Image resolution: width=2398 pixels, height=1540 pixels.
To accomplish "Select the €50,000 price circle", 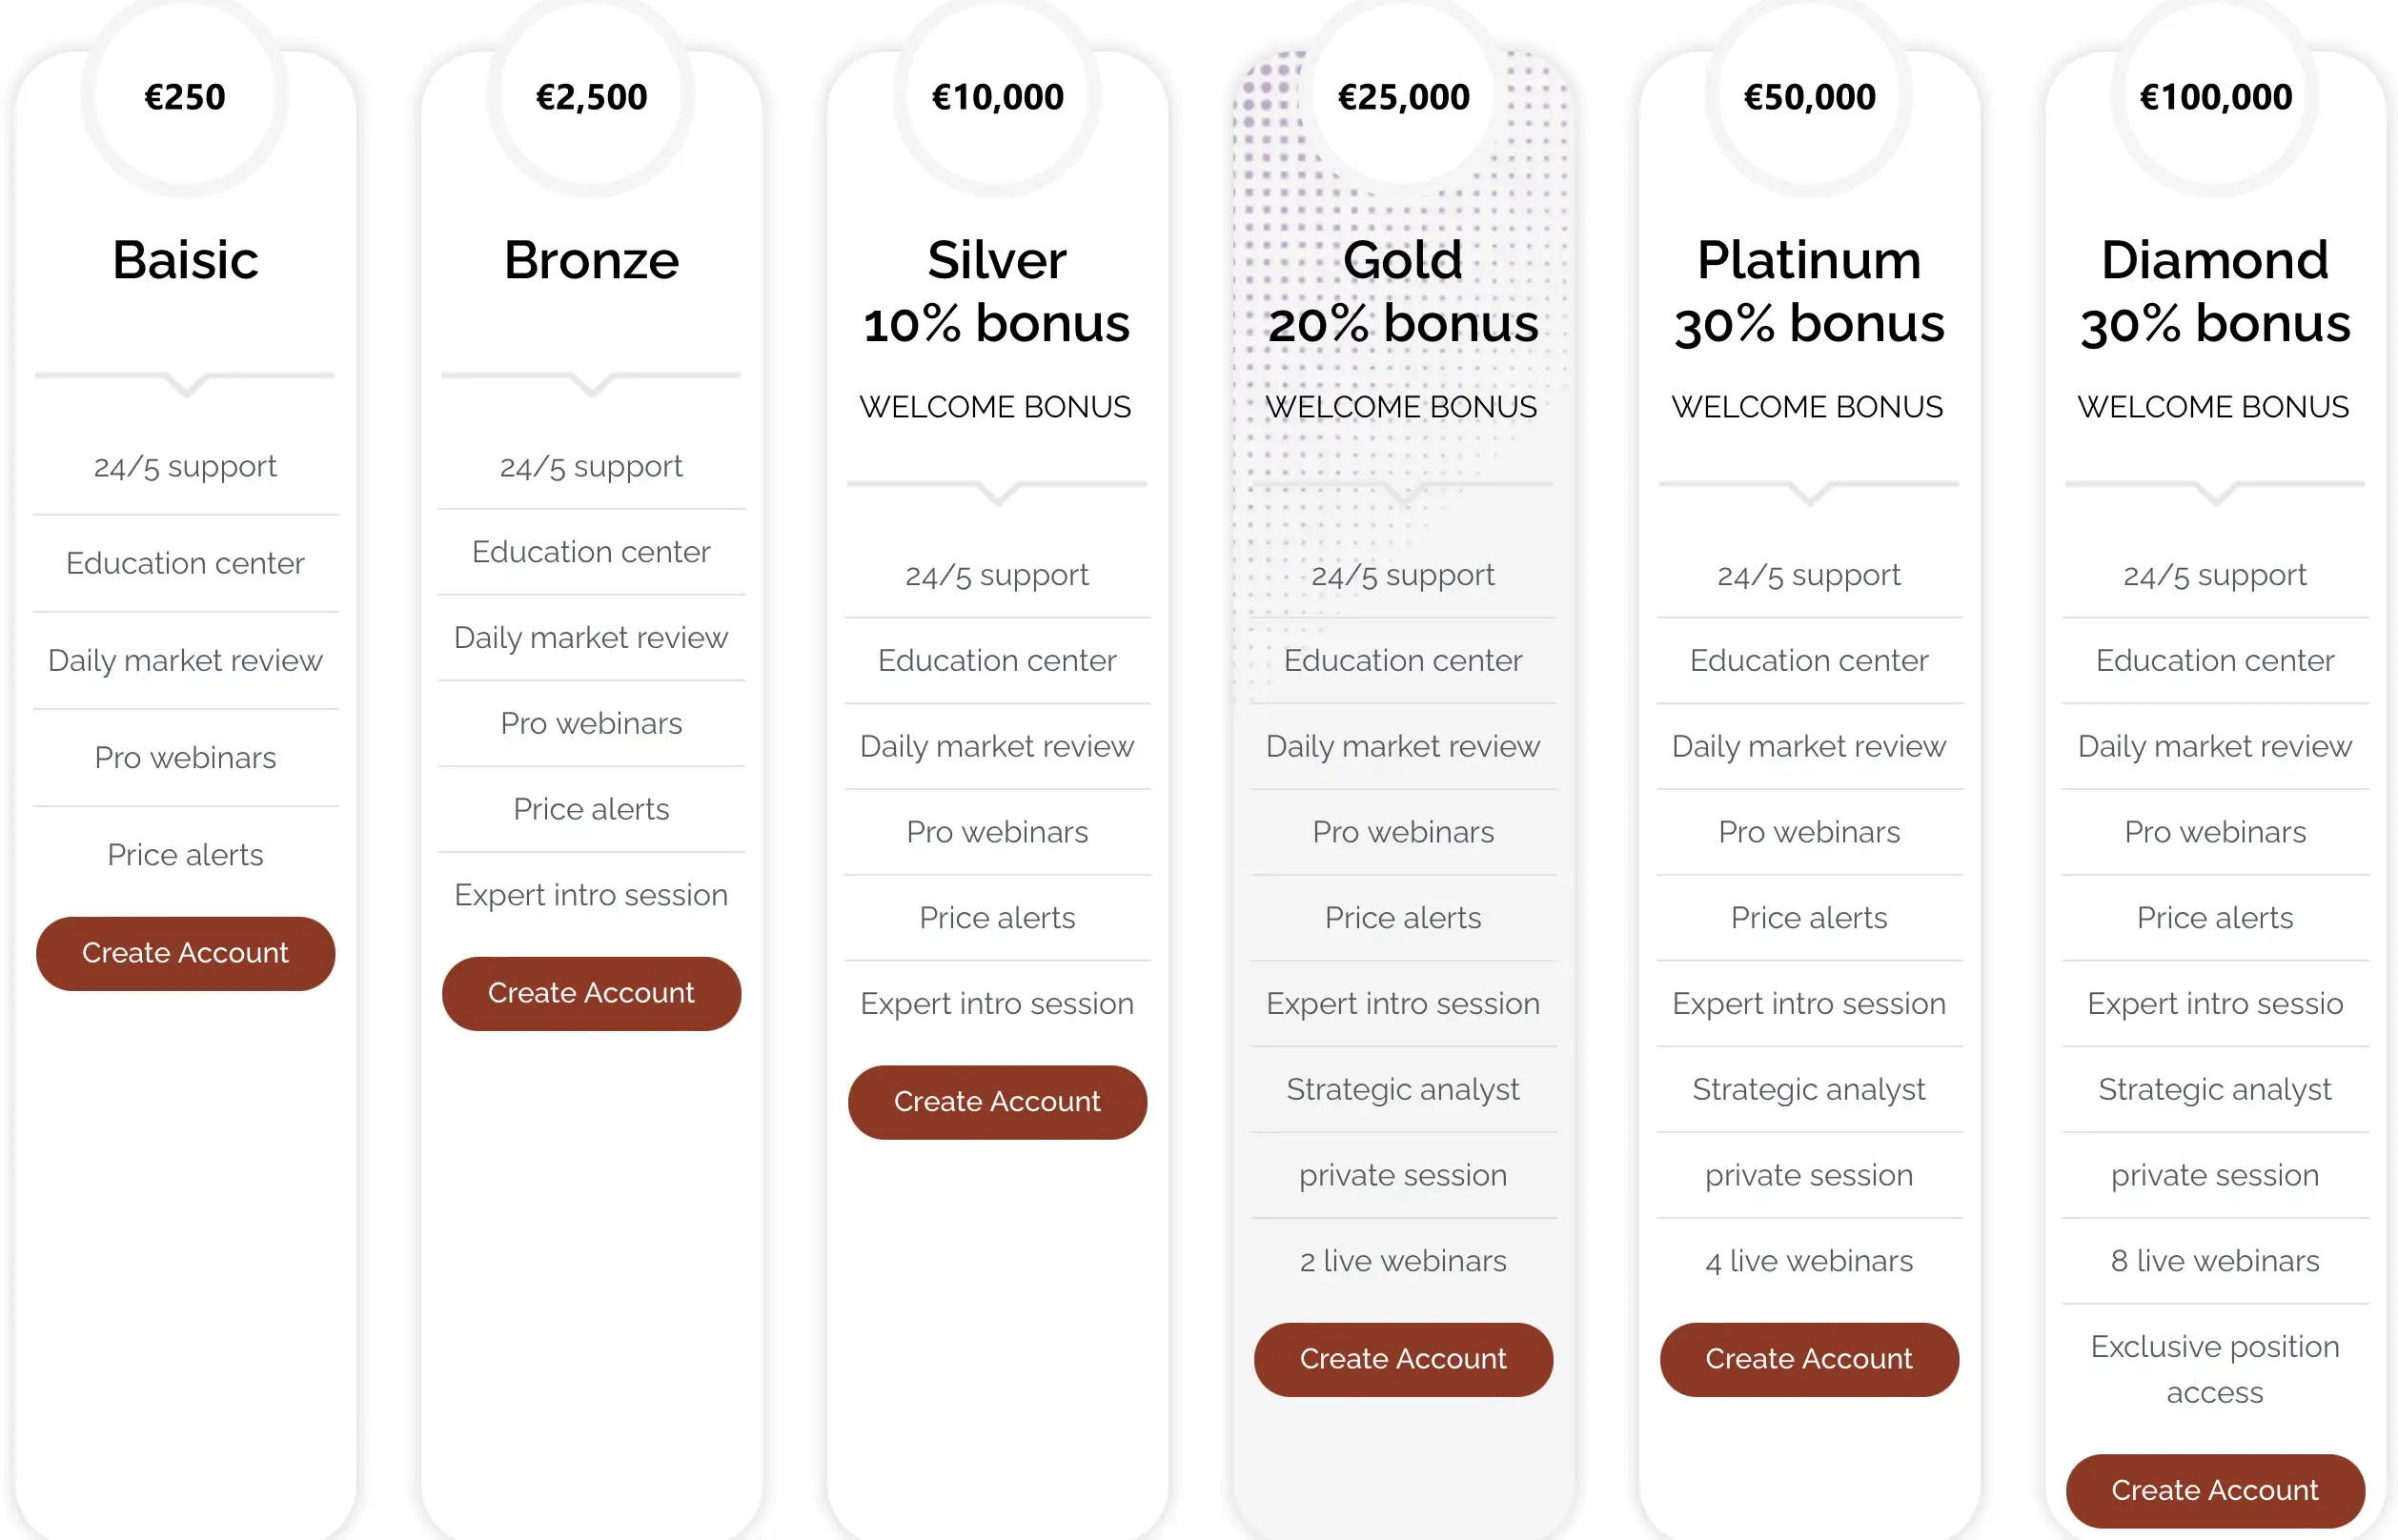I will click(1809, 96).
